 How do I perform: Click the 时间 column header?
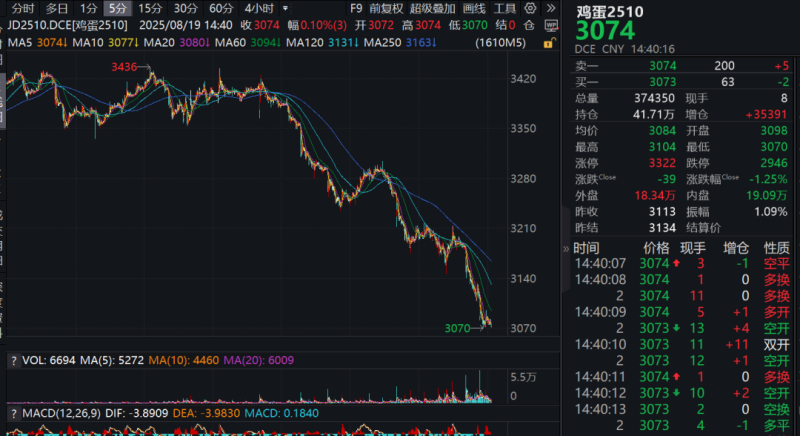(586, 248)
